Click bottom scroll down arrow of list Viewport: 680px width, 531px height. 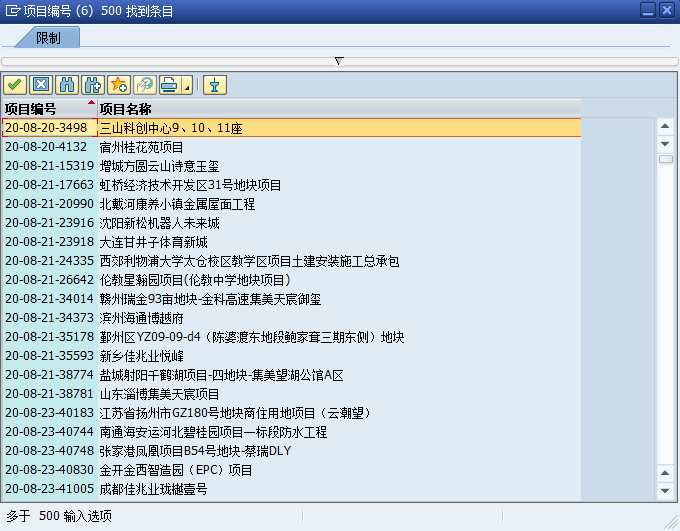point(665,491)
